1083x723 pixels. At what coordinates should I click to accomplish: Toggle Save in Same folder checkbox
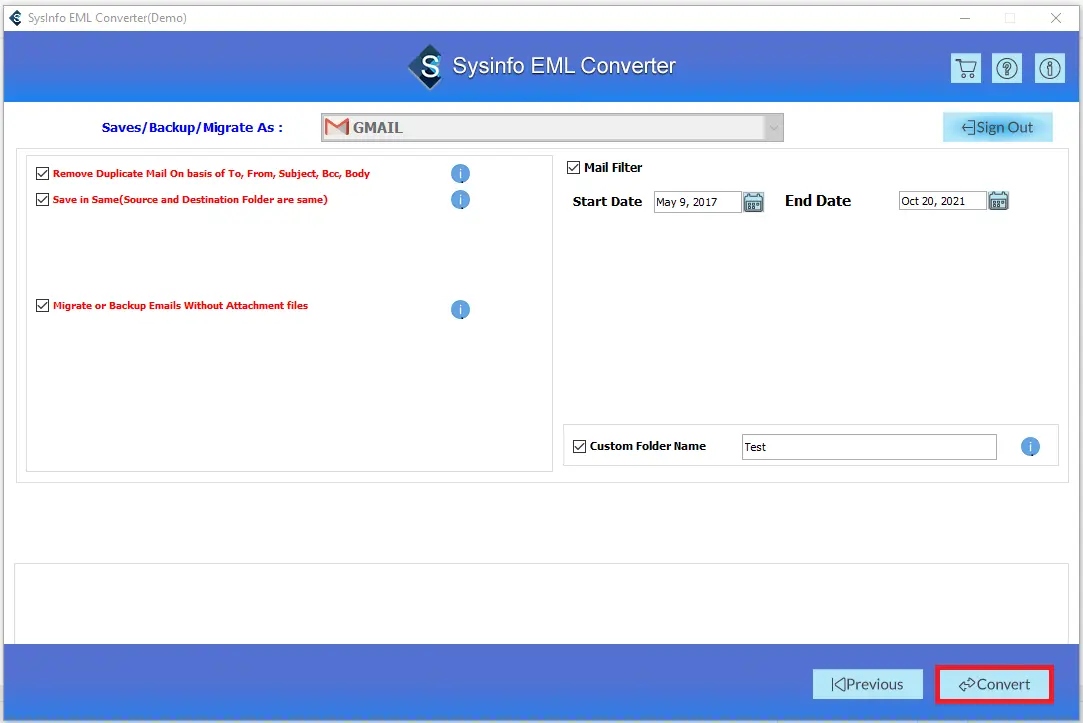point(42,200)
